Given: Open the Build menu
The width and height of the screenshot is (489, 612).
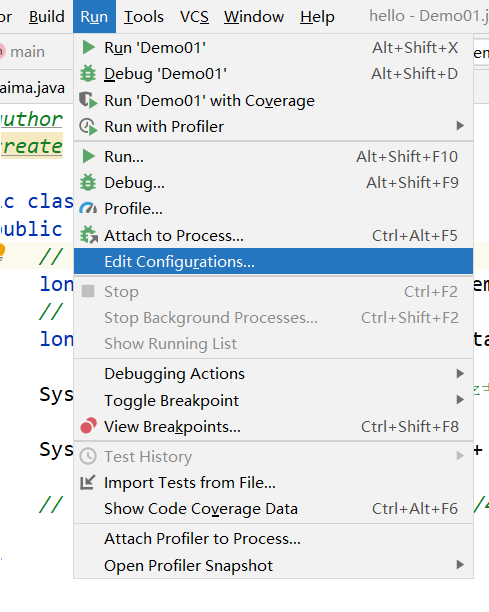Looking at the screenshot, I should pos(46,17).
